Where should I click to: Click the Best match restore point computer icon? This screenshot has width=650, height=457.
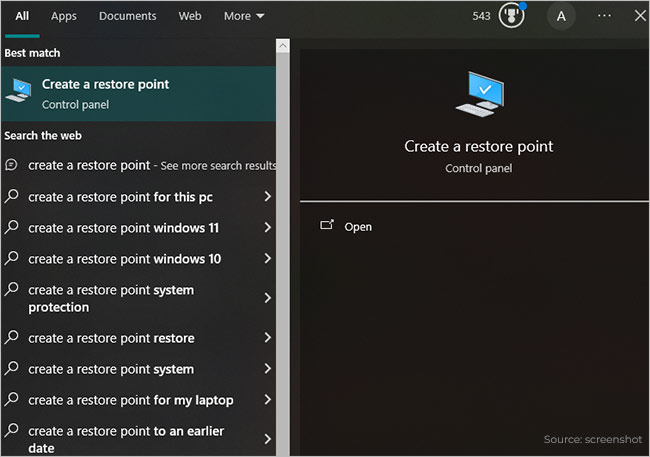pos(18,90)
